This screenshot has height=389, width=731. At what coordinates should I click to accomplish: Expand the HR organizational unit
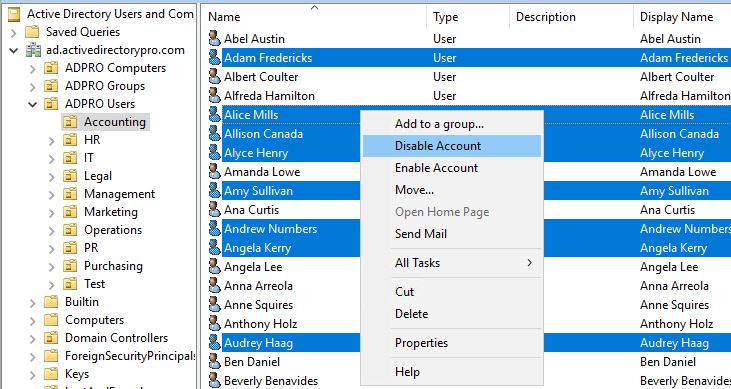[x=52, y=140]
